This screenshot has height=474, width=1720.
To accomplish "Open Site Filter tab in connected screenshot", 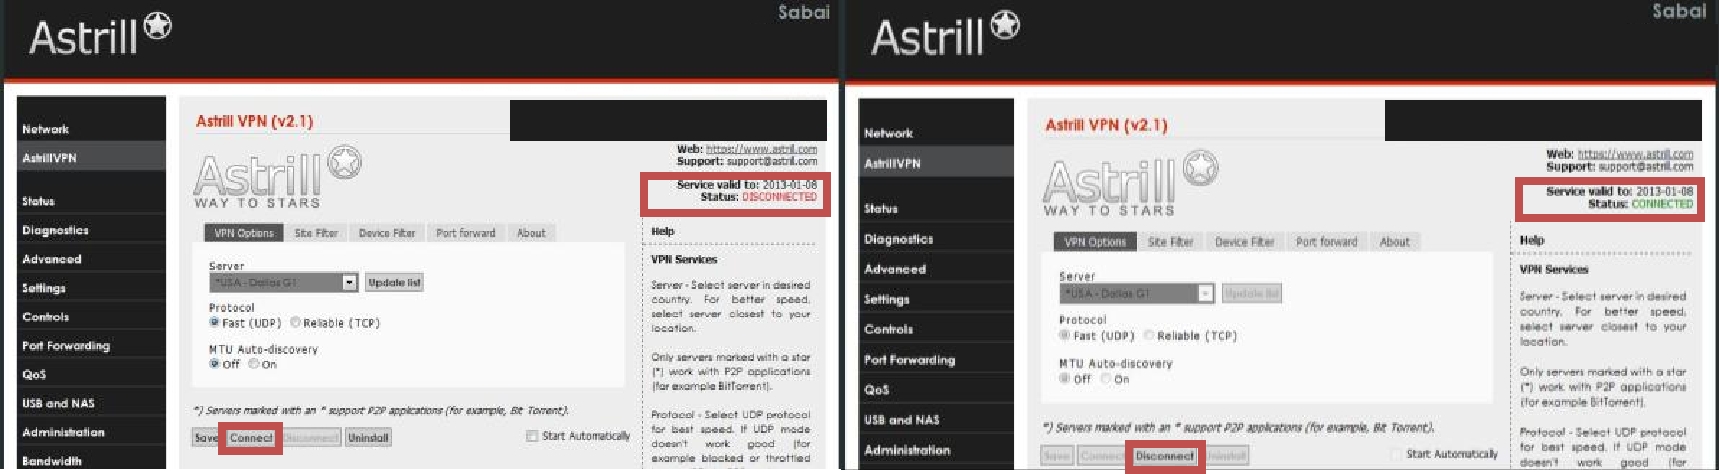I will [x=1170, y=242].
